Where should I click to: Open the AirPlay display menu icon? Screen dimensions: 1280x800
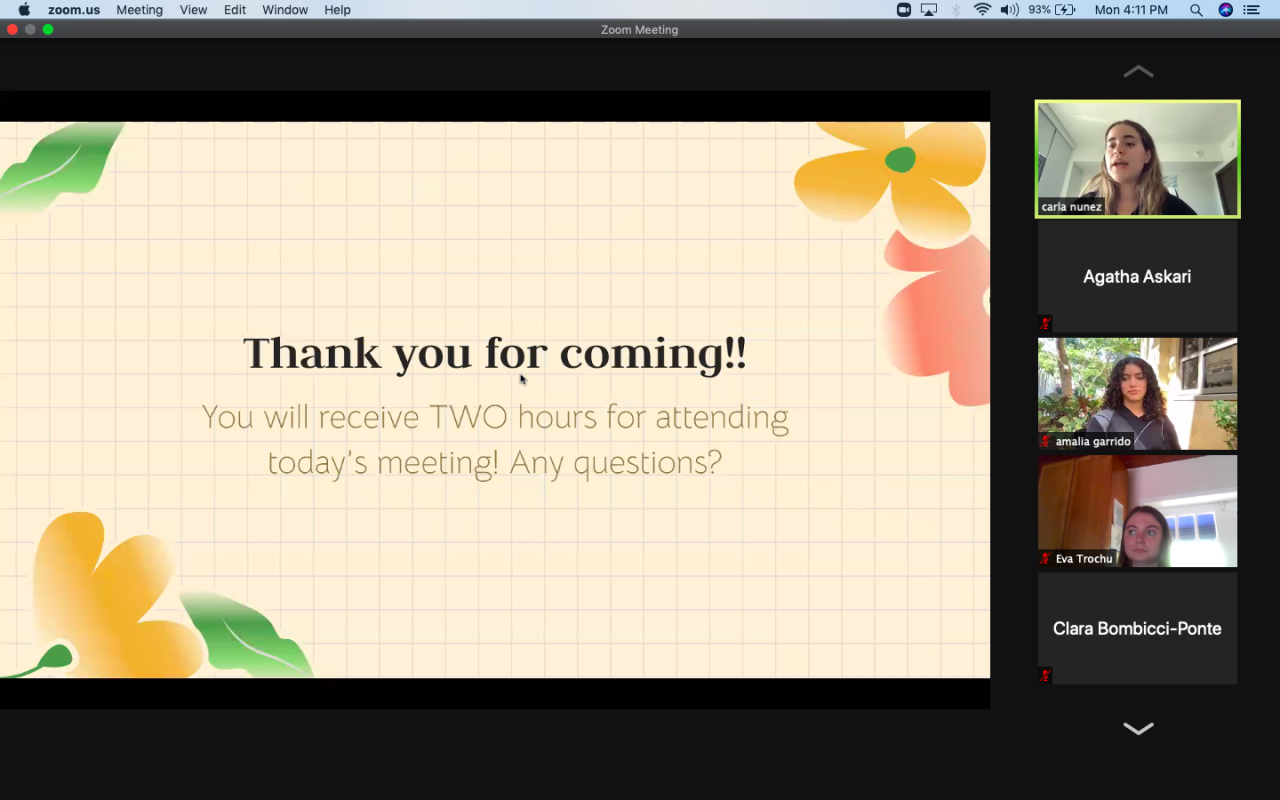pyautogui.click(x=929, y=10)
